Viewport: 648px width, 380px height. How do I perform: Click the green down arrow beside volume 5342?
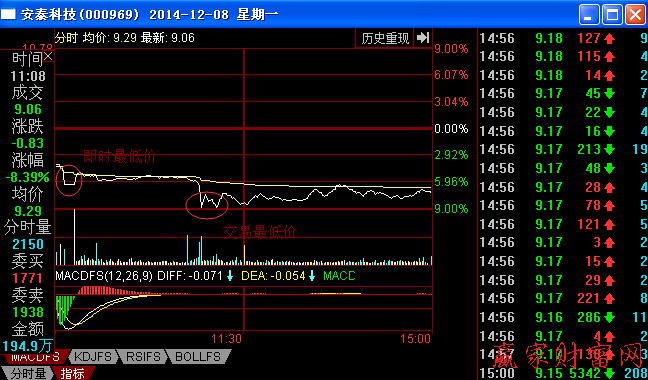pyautogui.click(x=610, y=373)
